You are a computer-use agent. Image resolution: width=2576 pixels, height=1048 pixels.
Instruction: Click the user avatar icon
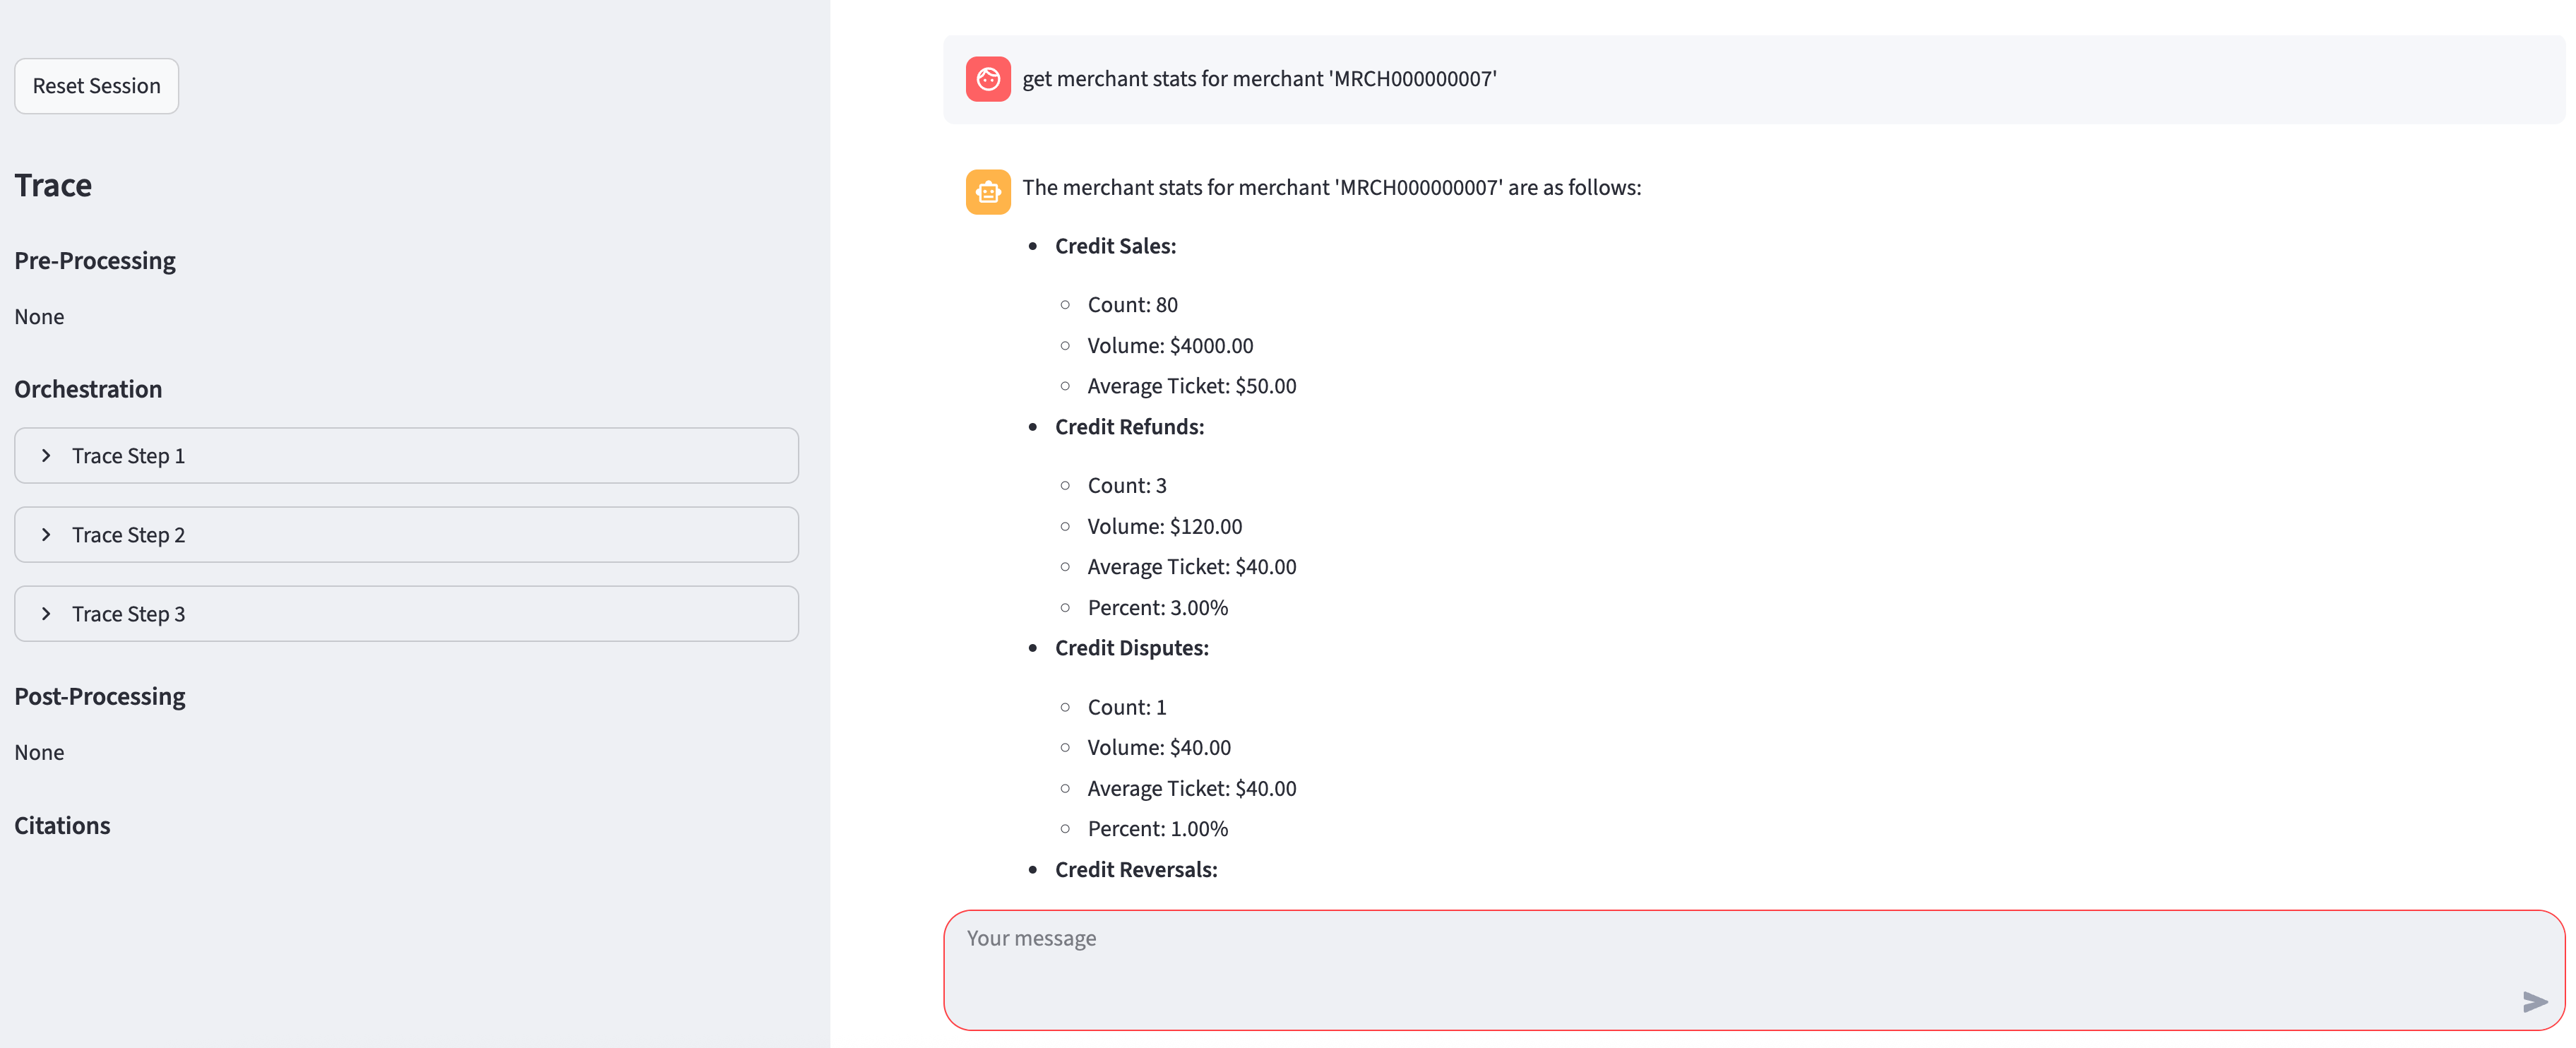pos(988,79)
